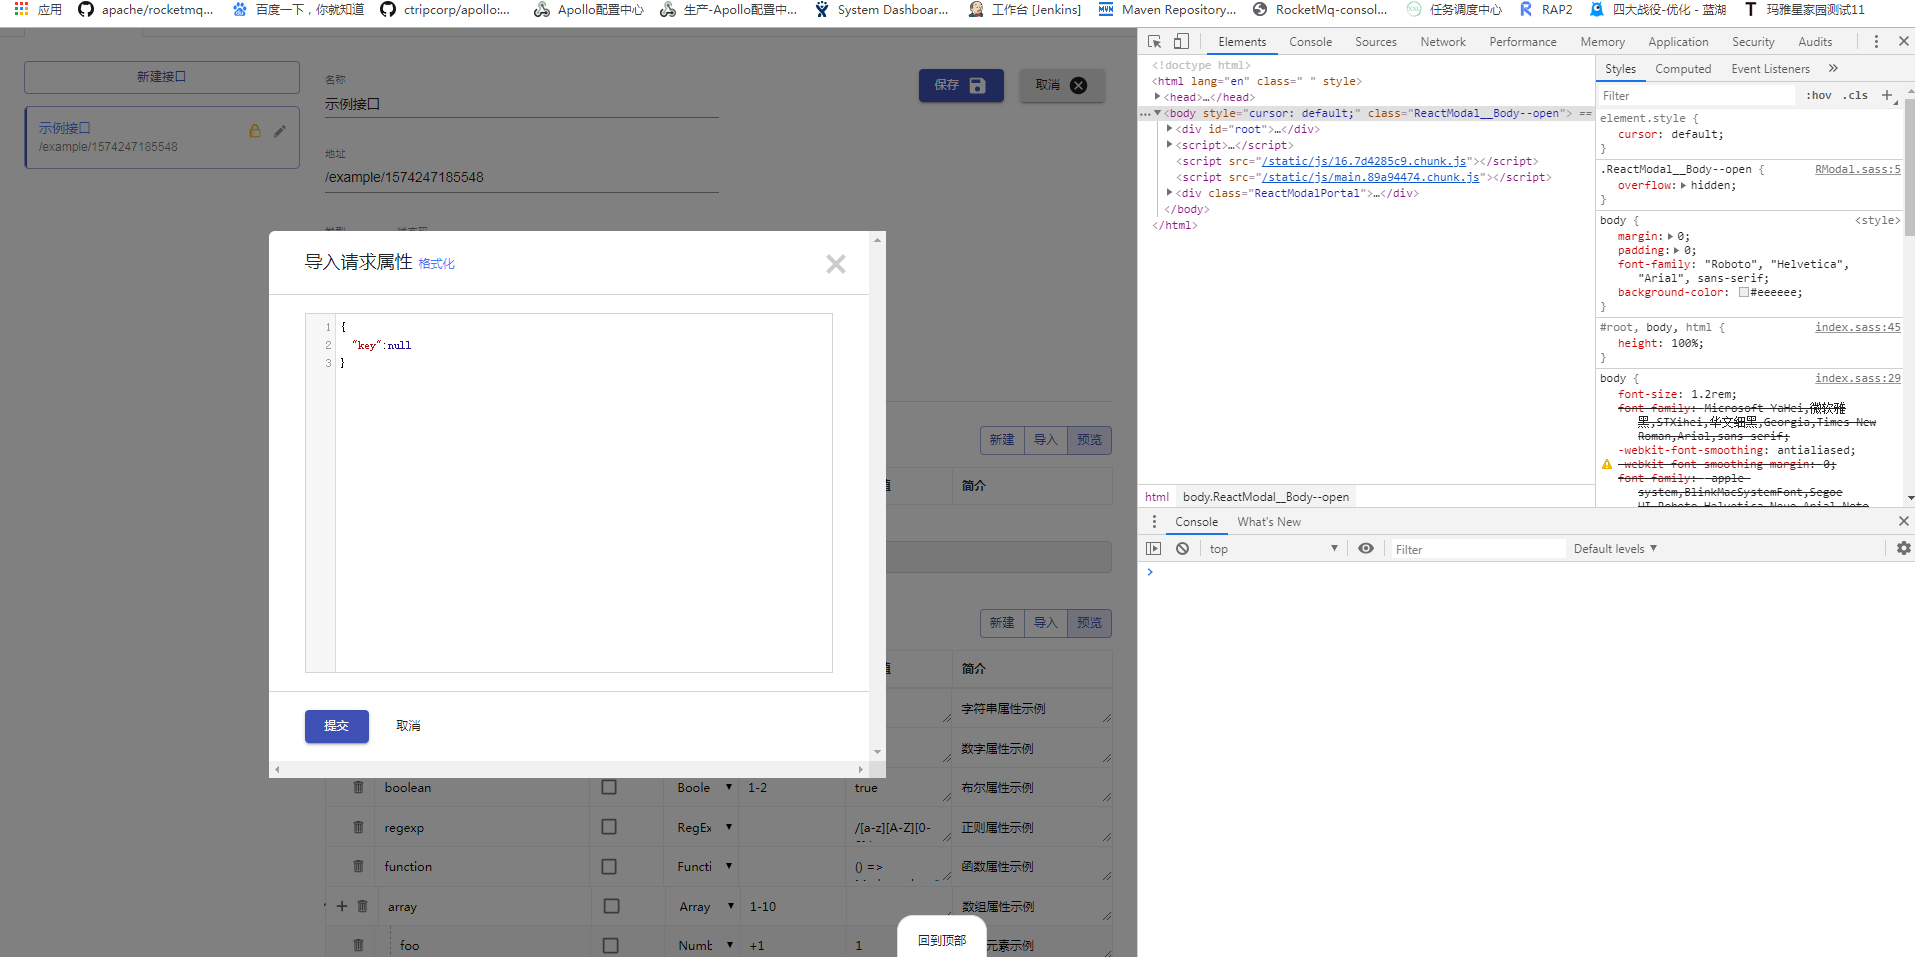Click the background-color swatch in Styles pane
1915x957 pixels.
(1743, 292)
